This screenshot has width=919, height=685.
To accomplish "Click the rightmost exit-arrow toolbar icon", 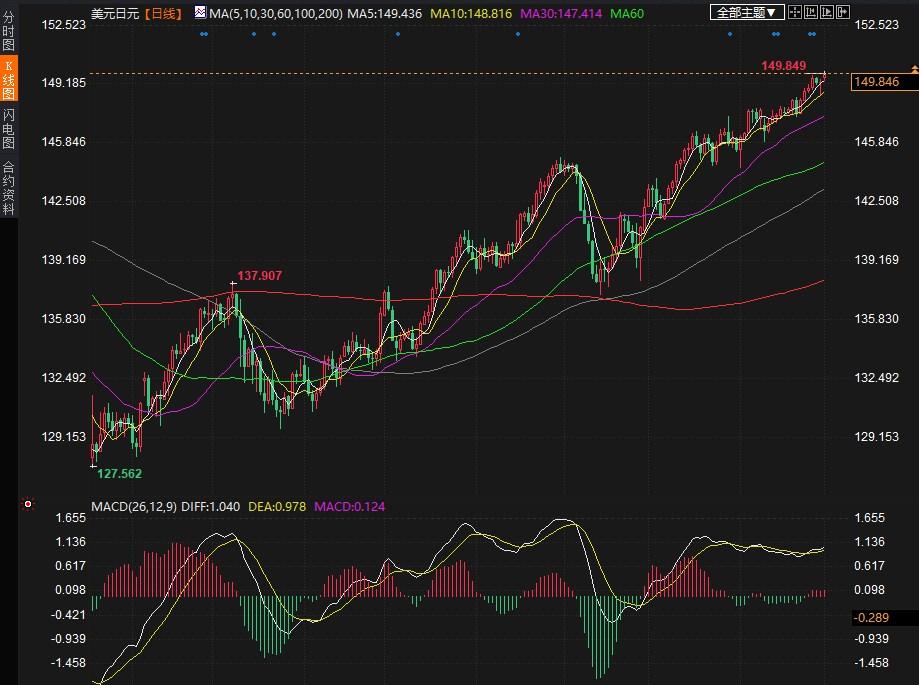I will point(846,12).
